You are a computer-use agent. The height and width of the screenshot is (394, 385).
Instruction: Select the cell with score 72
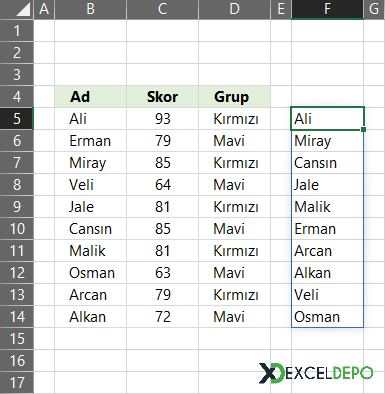point(162,317)
